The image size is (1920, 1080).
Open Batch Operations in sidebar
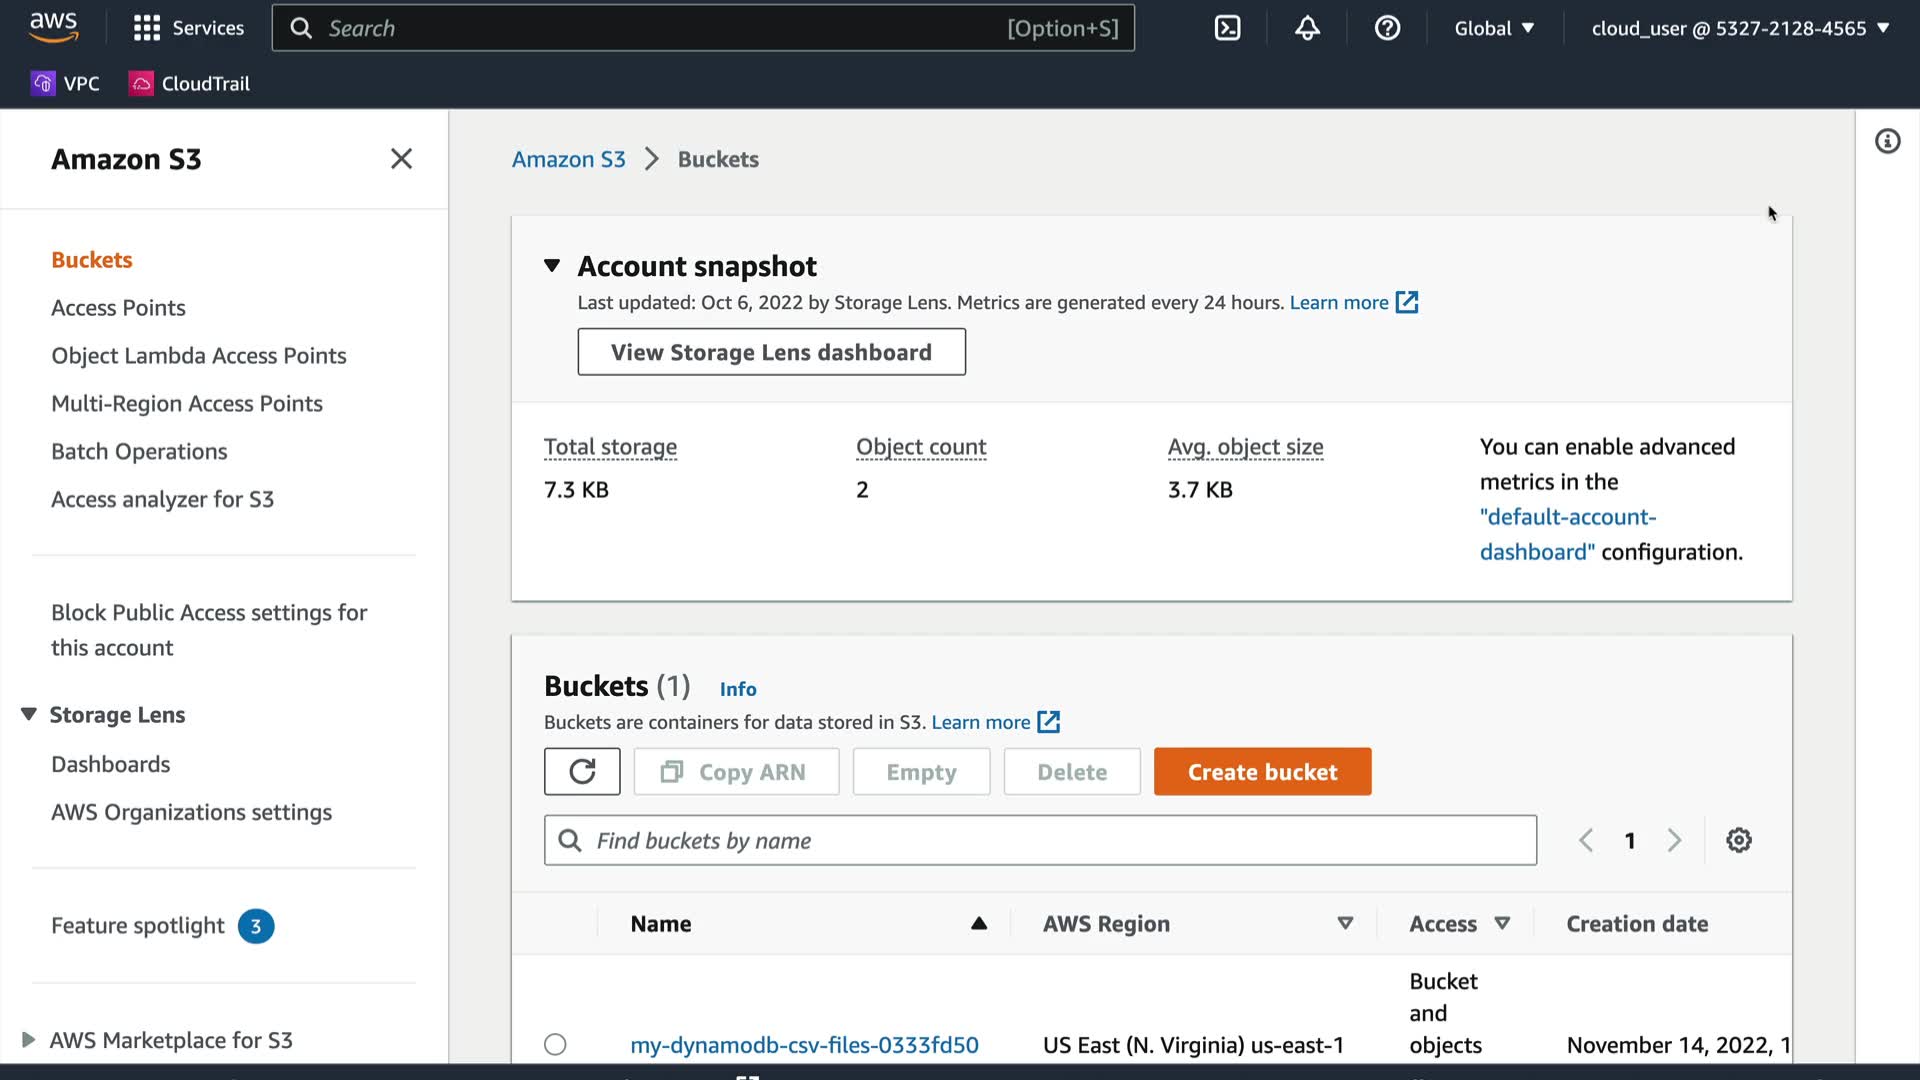(x=139, y=452)
